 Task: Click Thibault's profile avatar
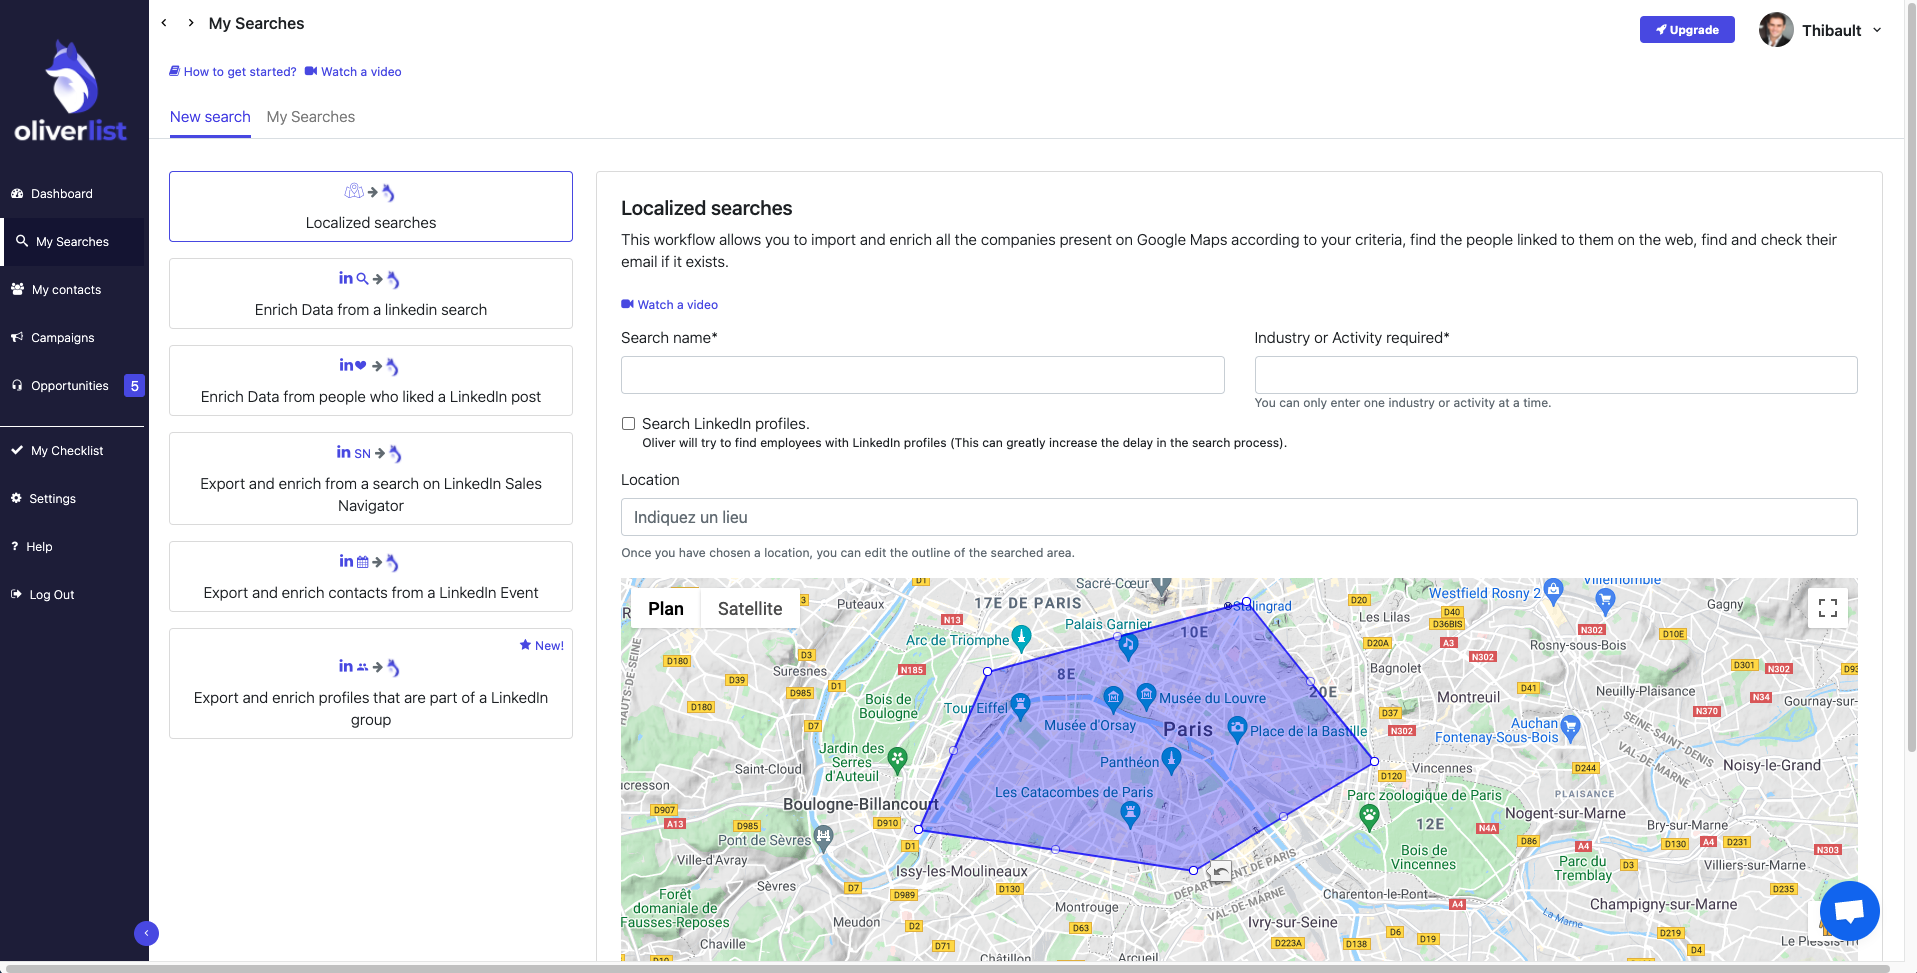tap(1775, 30)
